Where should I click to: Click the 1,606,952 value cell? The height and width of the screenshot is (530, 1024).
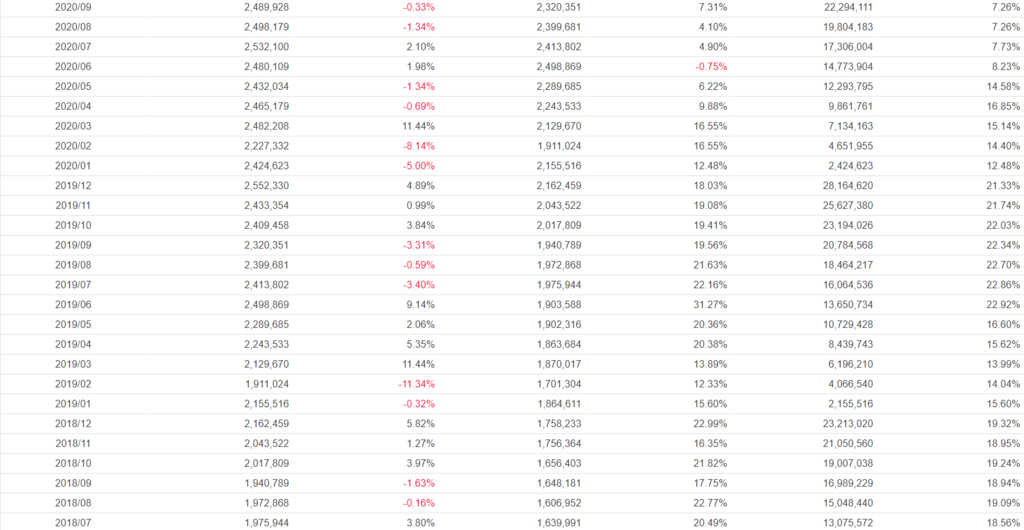(553, 502)
